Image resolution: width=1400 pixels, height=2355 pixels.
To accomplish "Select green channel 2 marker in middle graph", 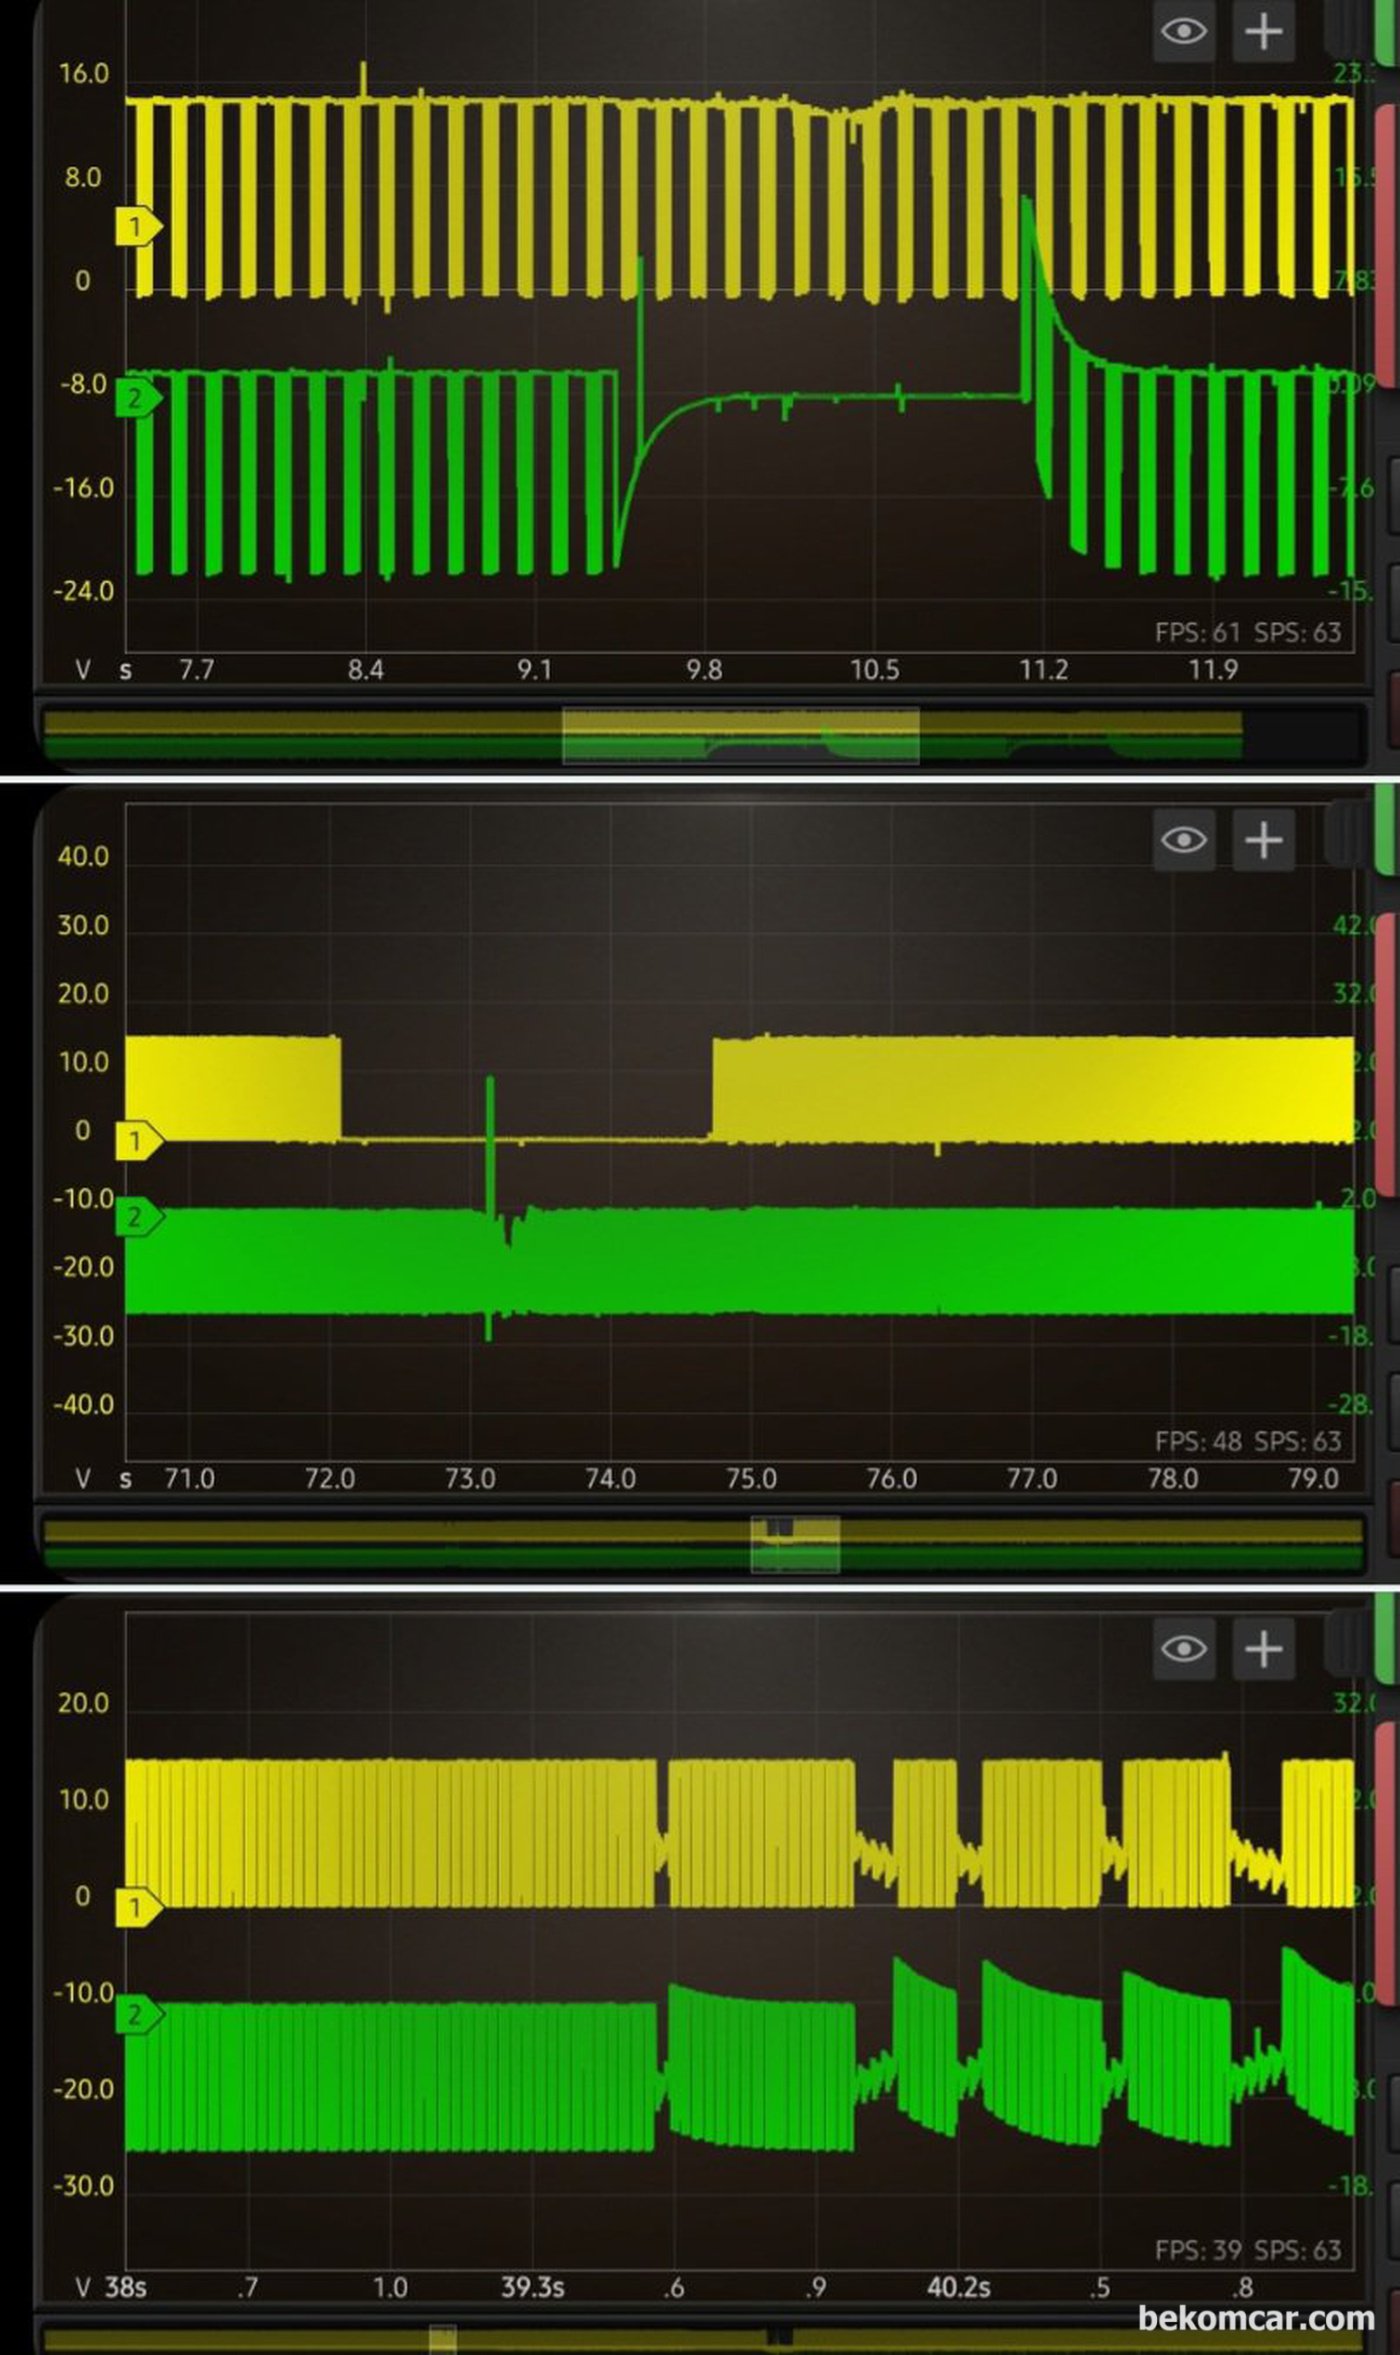I will pos(138,1217).
